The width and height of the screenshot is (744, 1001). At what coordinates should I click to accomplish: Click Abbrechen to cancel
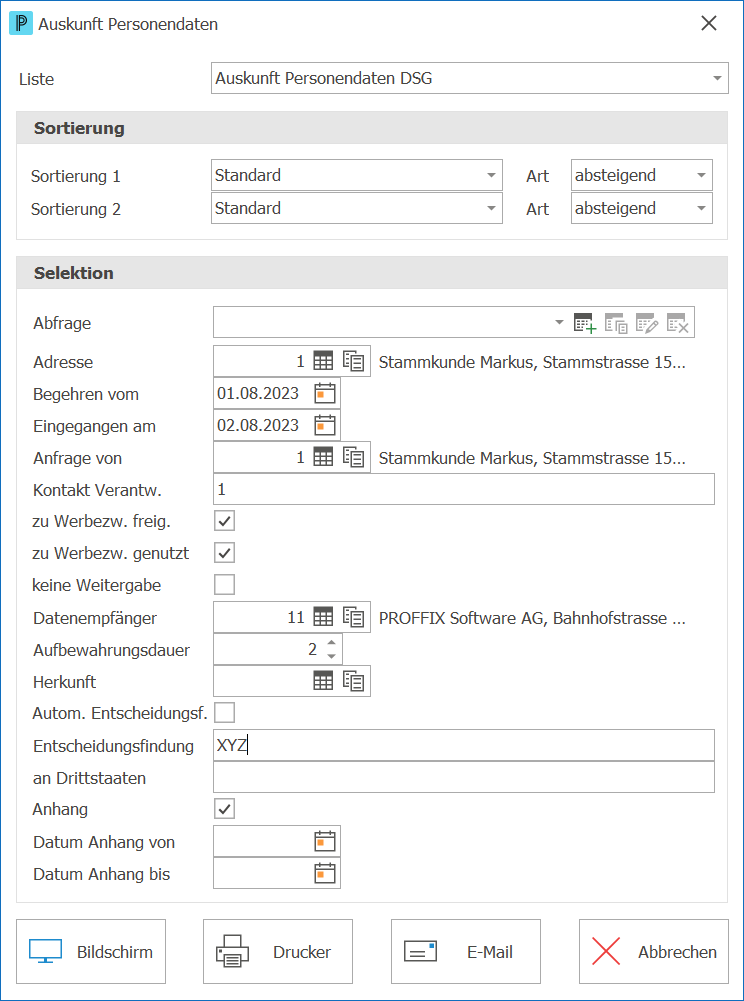(x=653, y=952)
